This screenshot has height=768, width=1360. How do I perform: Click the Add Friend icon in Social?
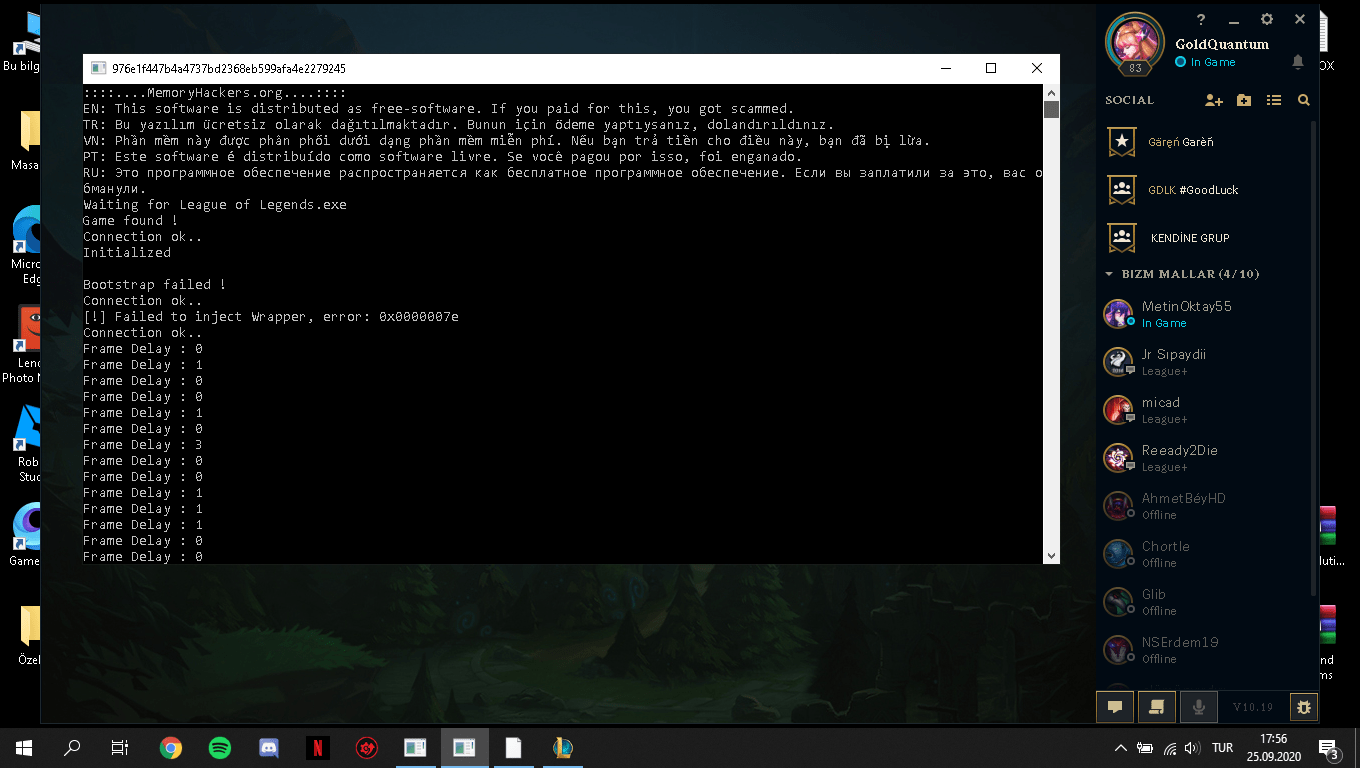(x=1214, y=100)
